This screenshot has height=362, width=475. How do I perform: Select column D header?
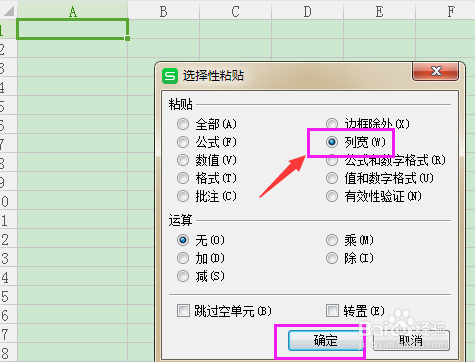click(x=307, y=11)
